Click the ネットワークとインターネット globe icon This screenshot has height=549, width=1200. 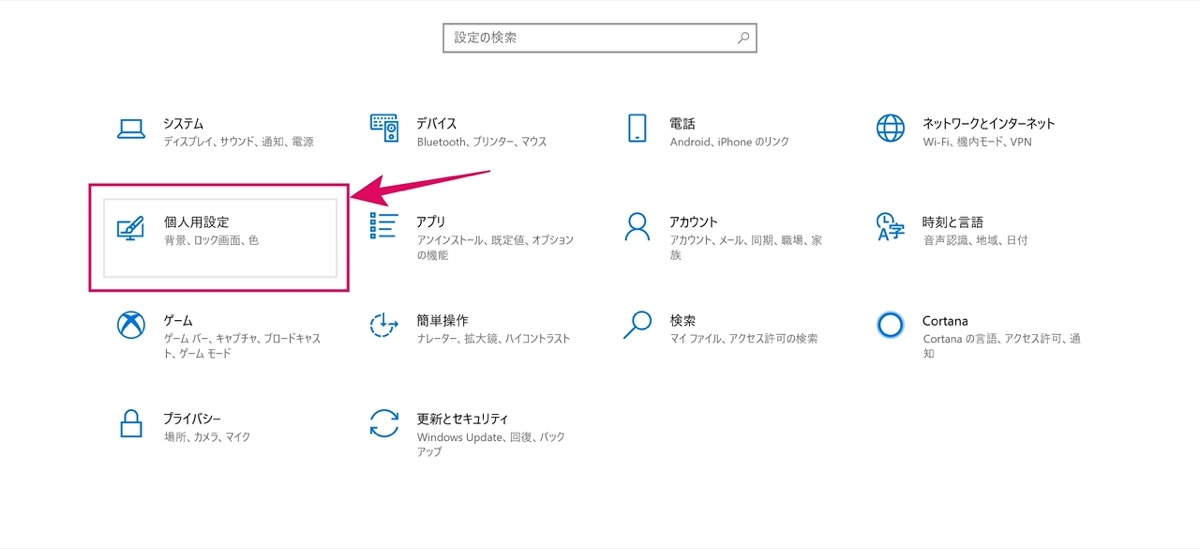889,128
